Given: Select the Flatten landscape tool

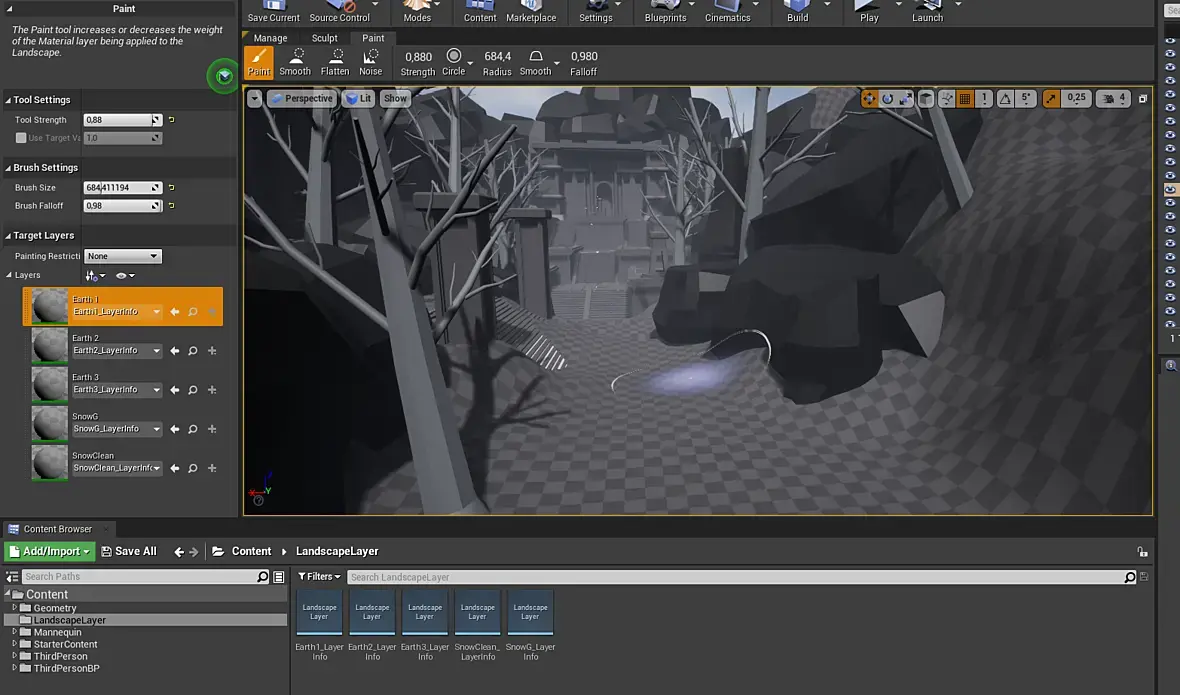Looking at the screenshot, I should [335, 62].
